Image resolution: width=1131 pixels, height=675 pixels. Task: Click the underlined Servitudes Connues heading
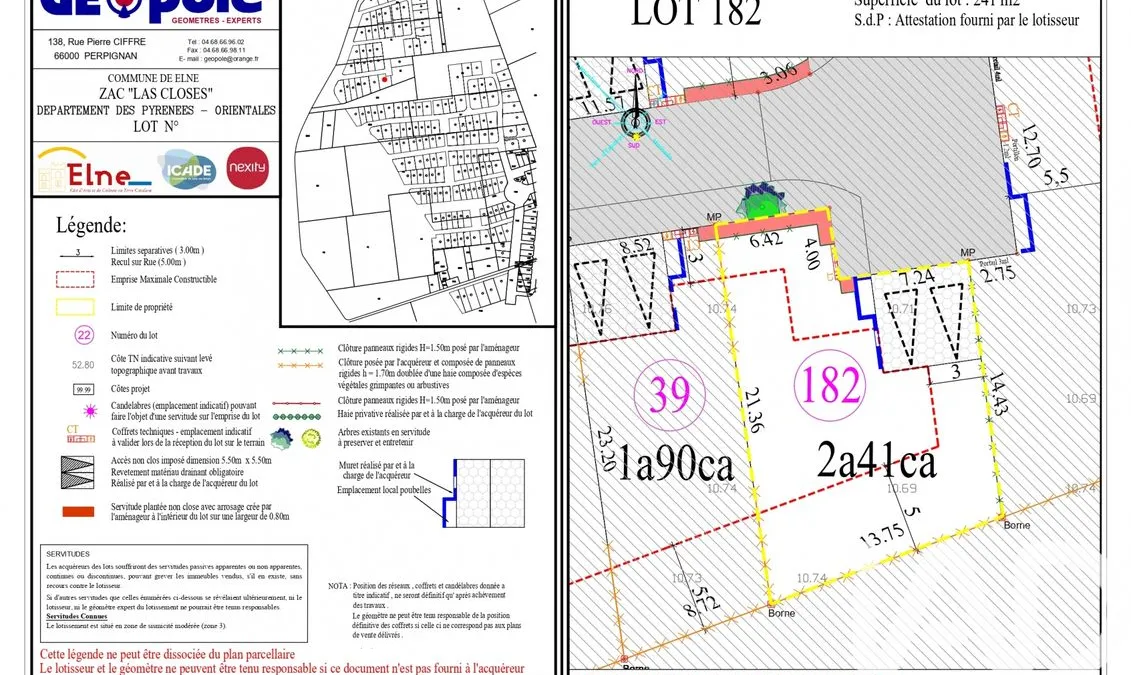point(76,617)
